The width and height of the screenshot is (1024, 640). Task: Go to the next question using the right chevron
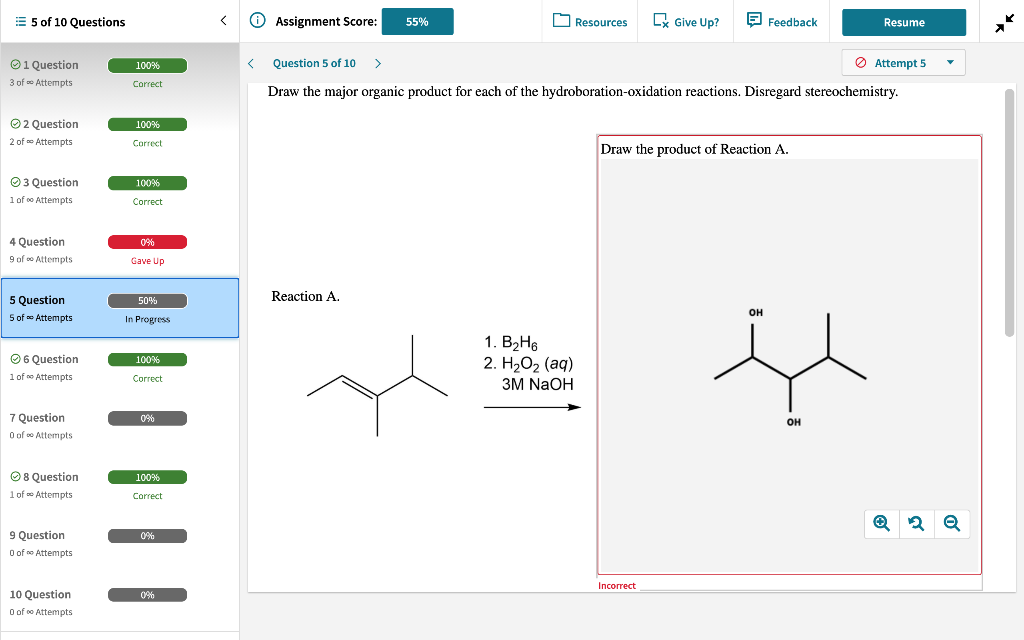[x=377, y=62]
